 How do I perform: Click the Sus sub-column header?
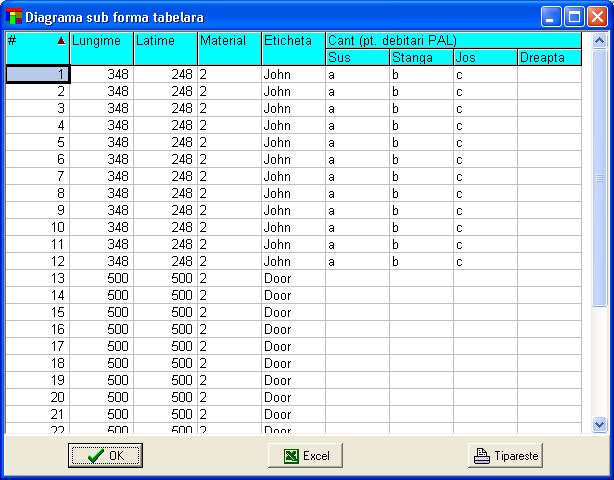click(x=357, y=58)
